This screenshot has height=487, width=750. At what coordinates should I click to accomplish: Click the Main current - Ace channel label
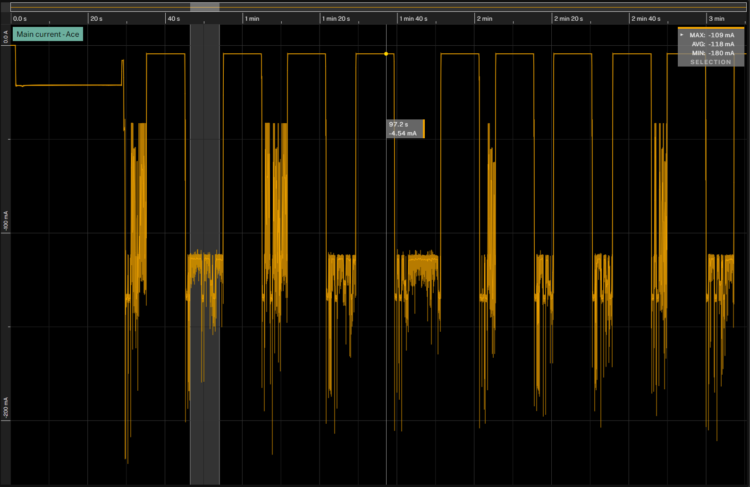pos(48,35)
